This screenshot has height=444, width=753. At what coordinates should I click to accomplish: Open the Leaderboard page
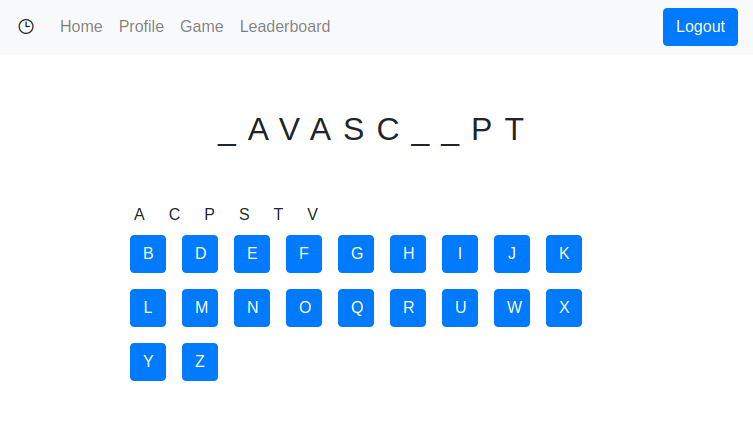tap(285, 27)
